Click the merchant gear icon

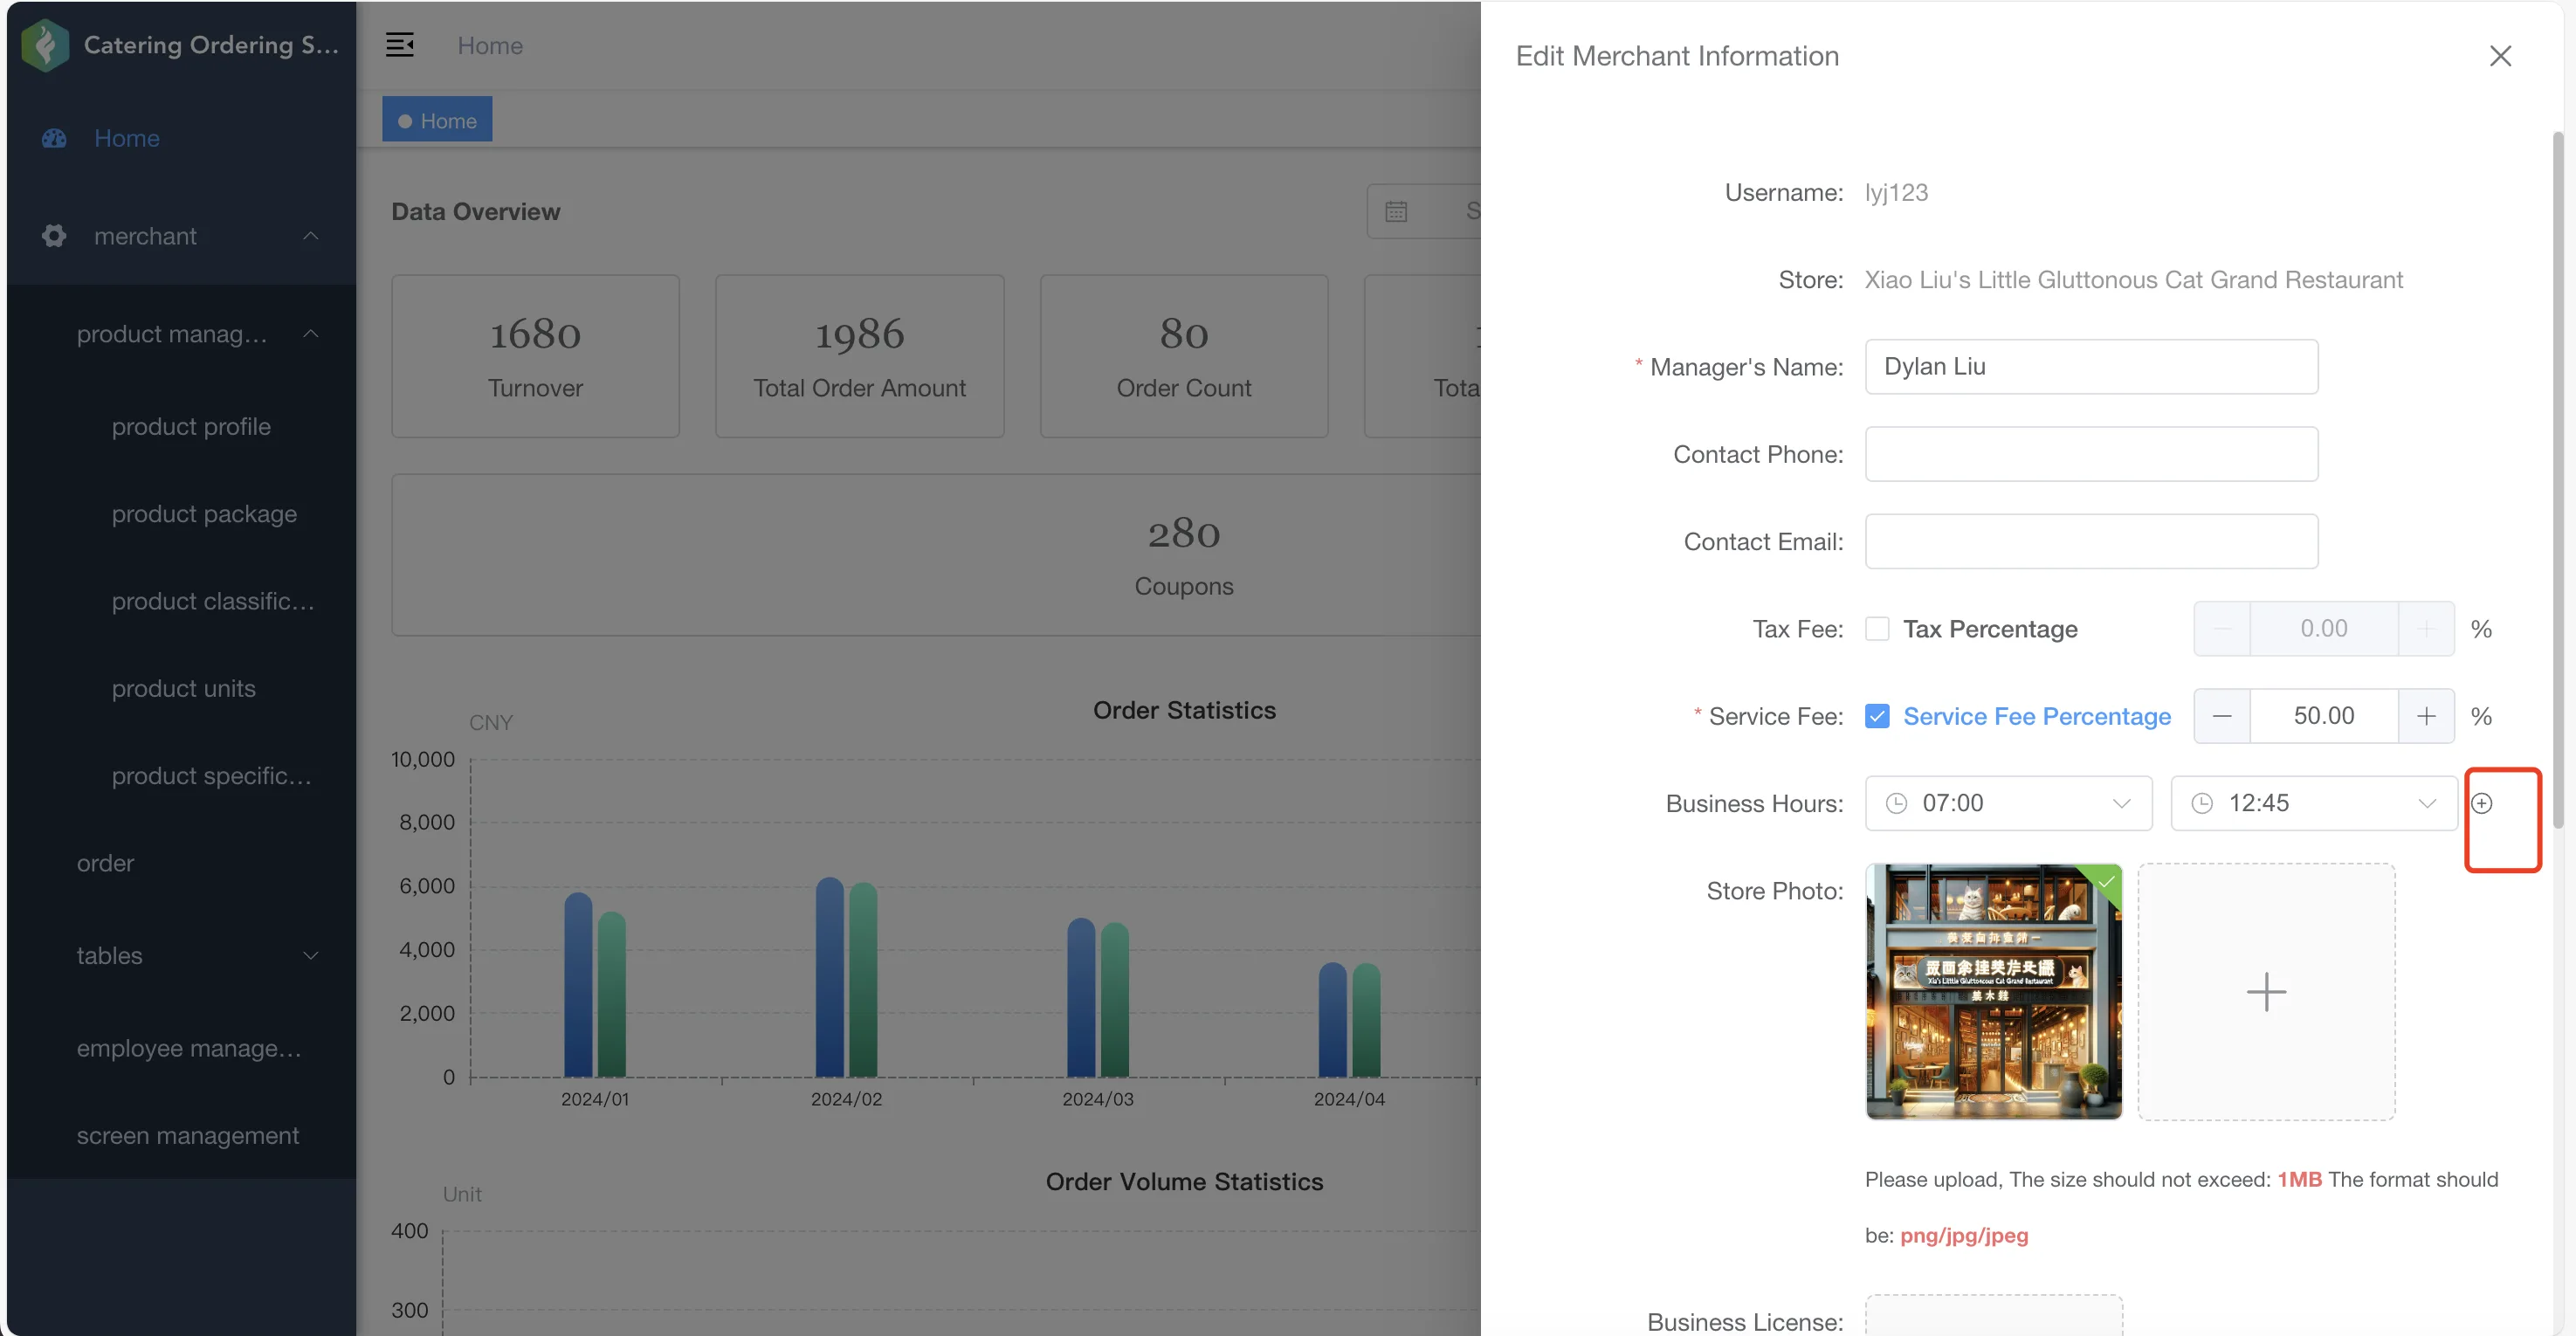pyautogui.click(x=54, y=236)
